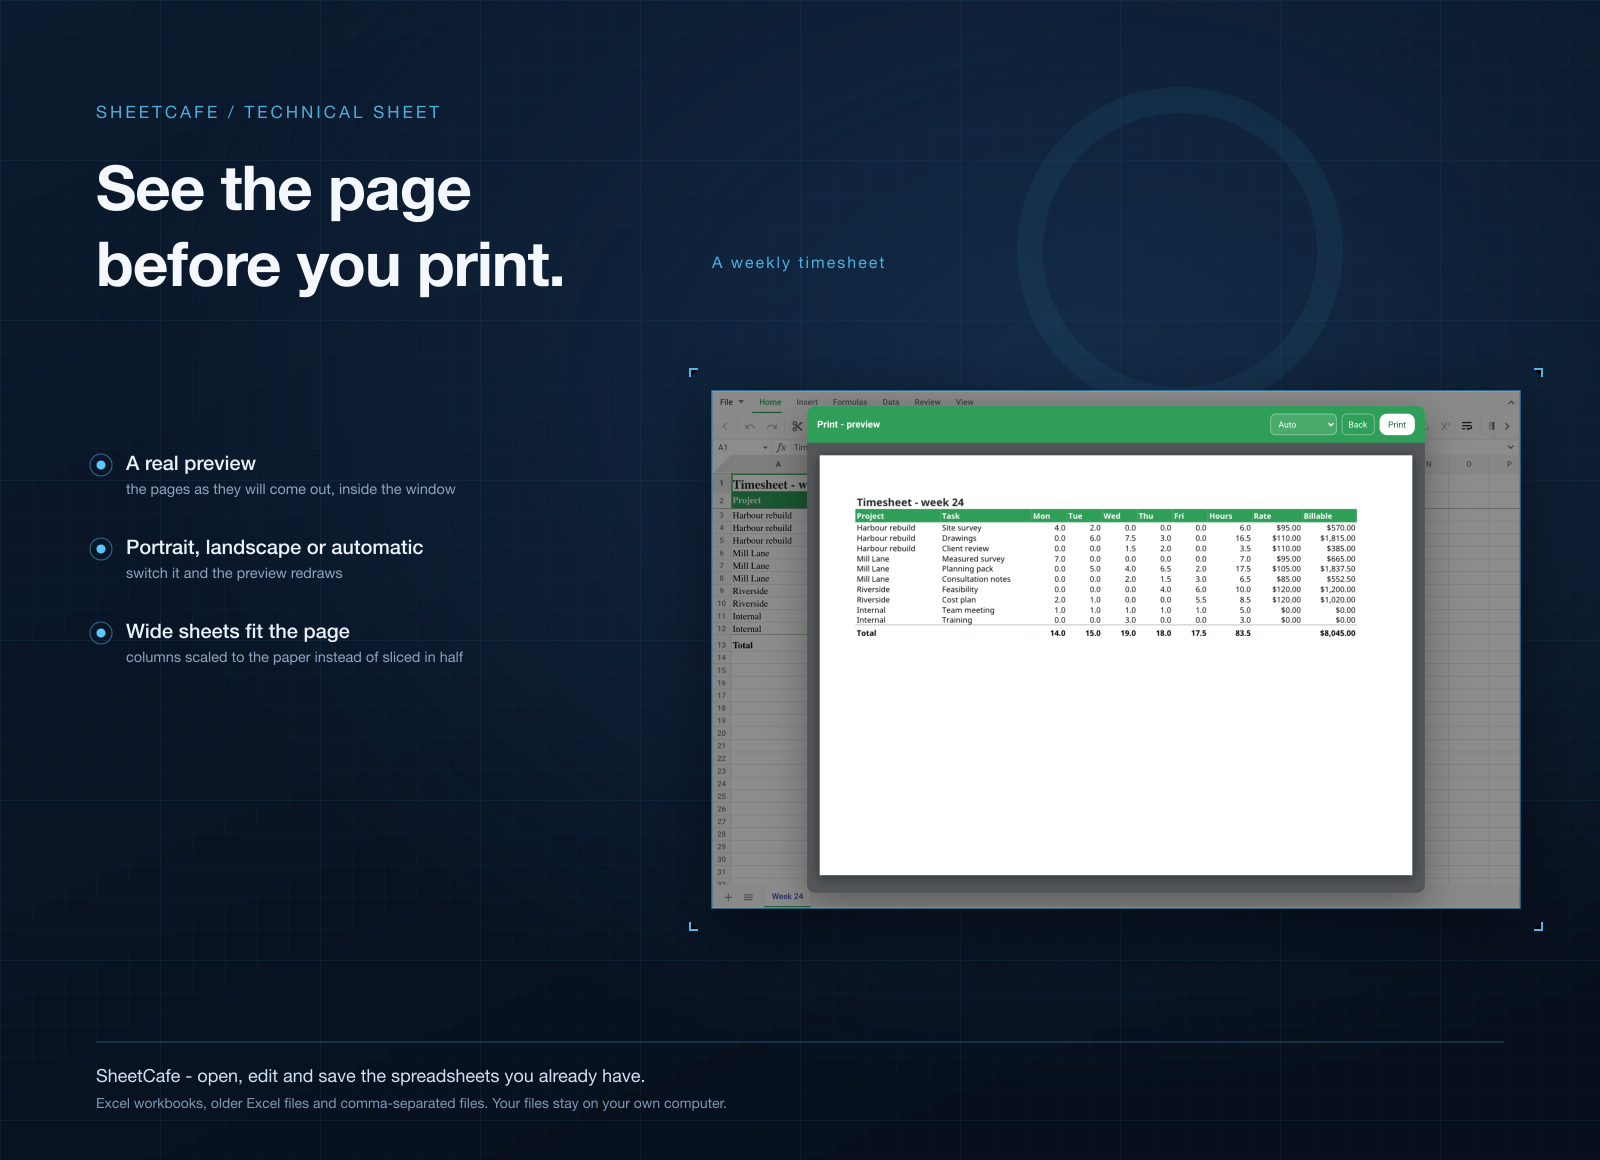Viewport: 1600px width, 1160px height.
Task: Click 'Rate' column header in preview
Action: [1262, 516]
